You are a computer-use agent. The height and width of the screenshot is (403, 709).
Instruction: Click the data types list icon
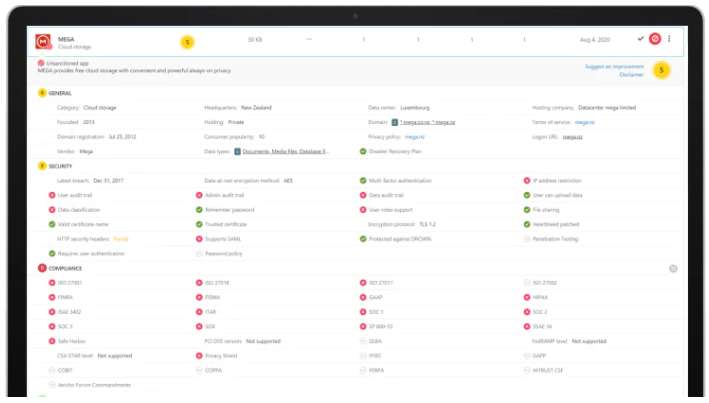pyautogui.click(x=237, y=152)
